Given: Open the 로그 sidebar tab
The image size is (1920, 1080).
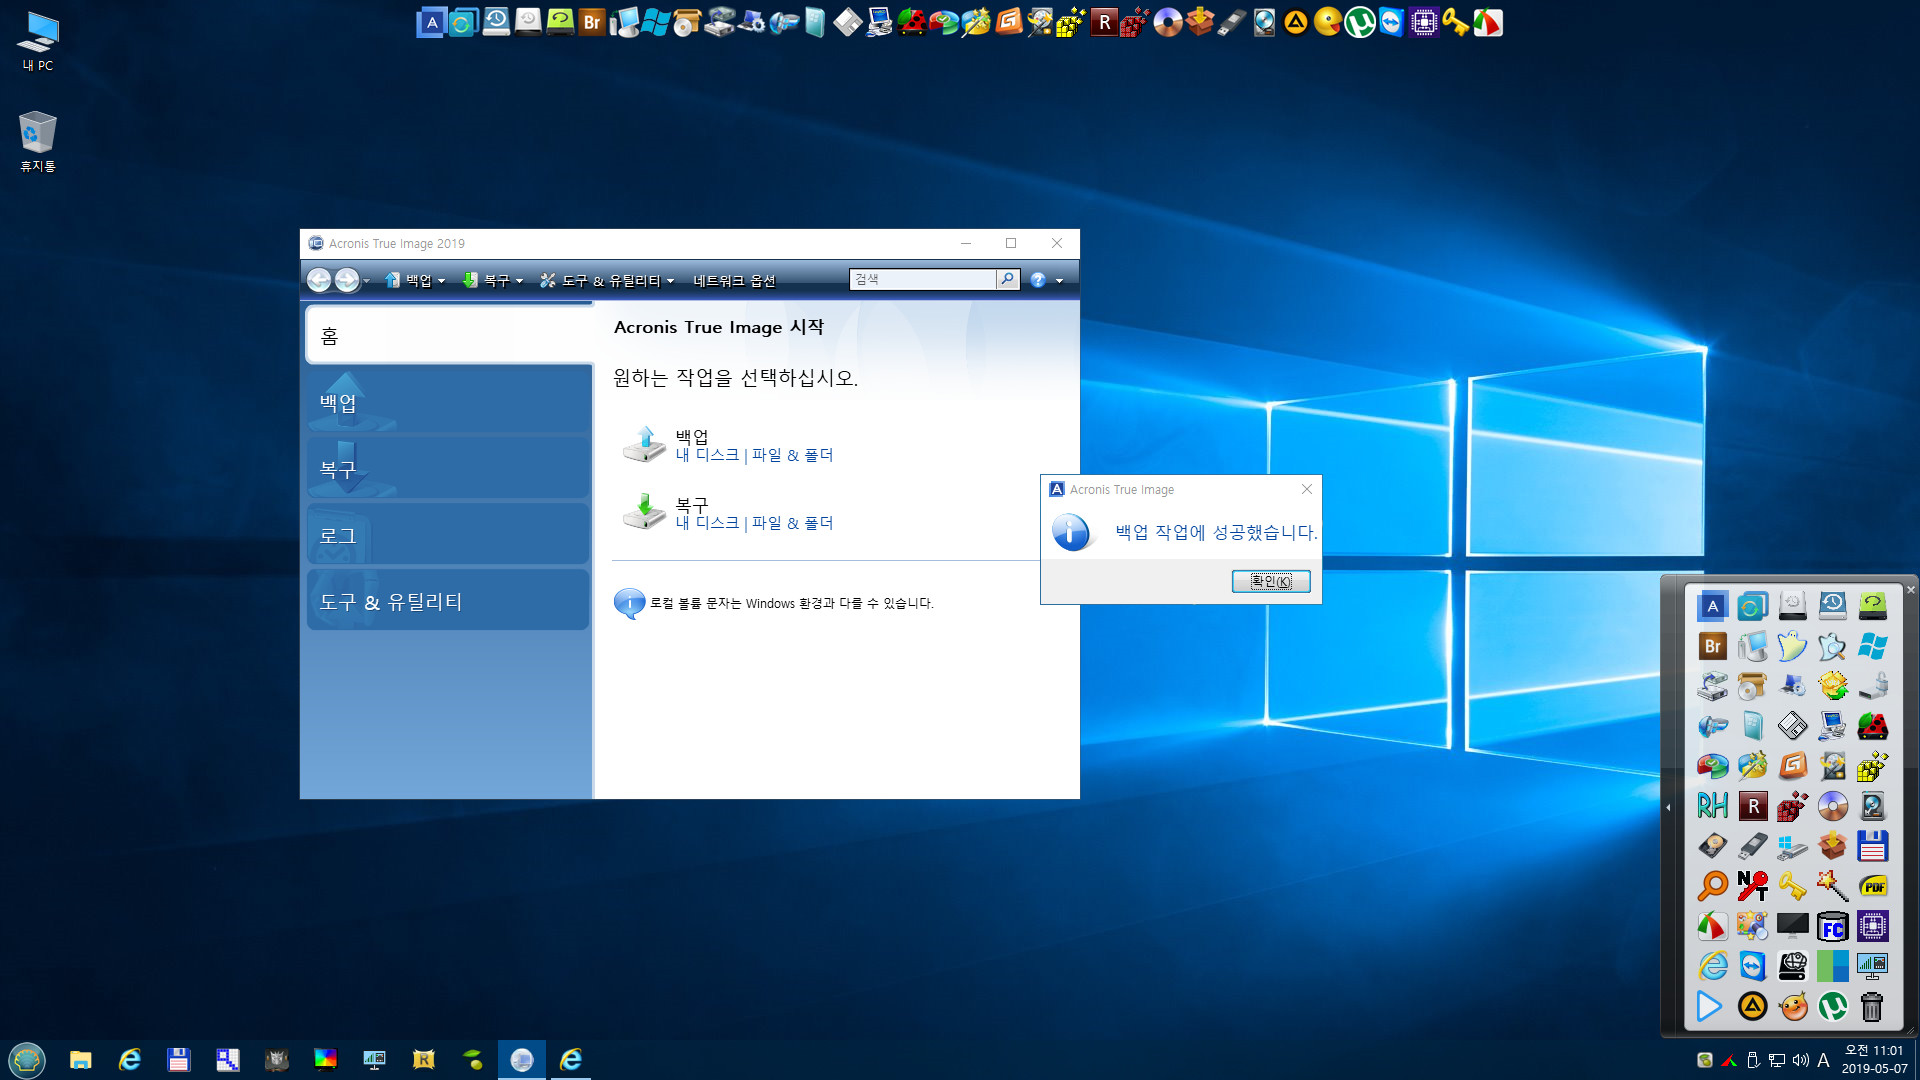Looking at the screenshot, I should [449, 535].
